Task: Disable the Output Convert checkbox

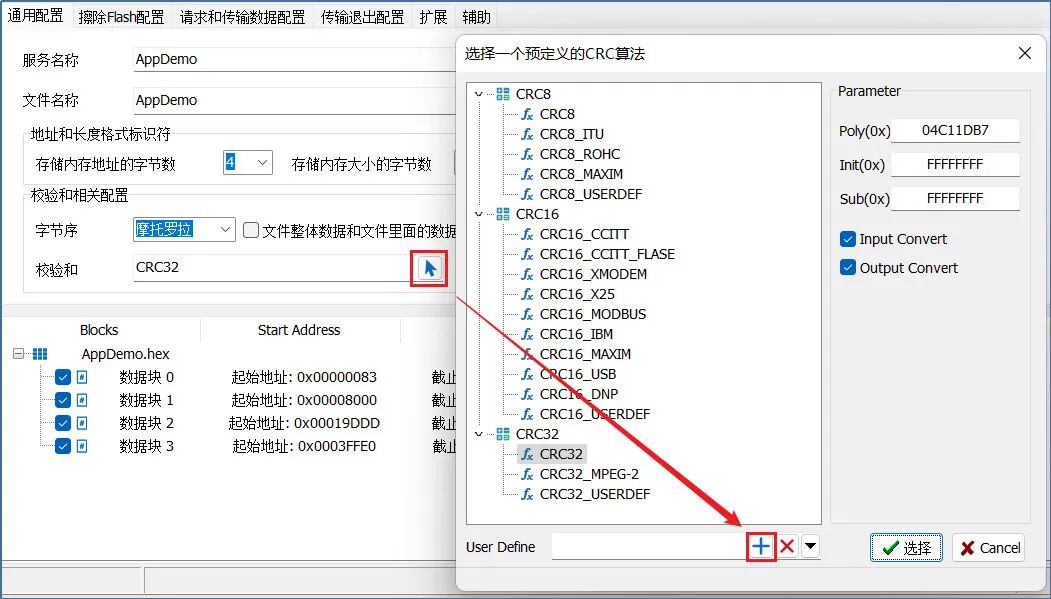Action: pyautogui.click(x=848, y=268)
